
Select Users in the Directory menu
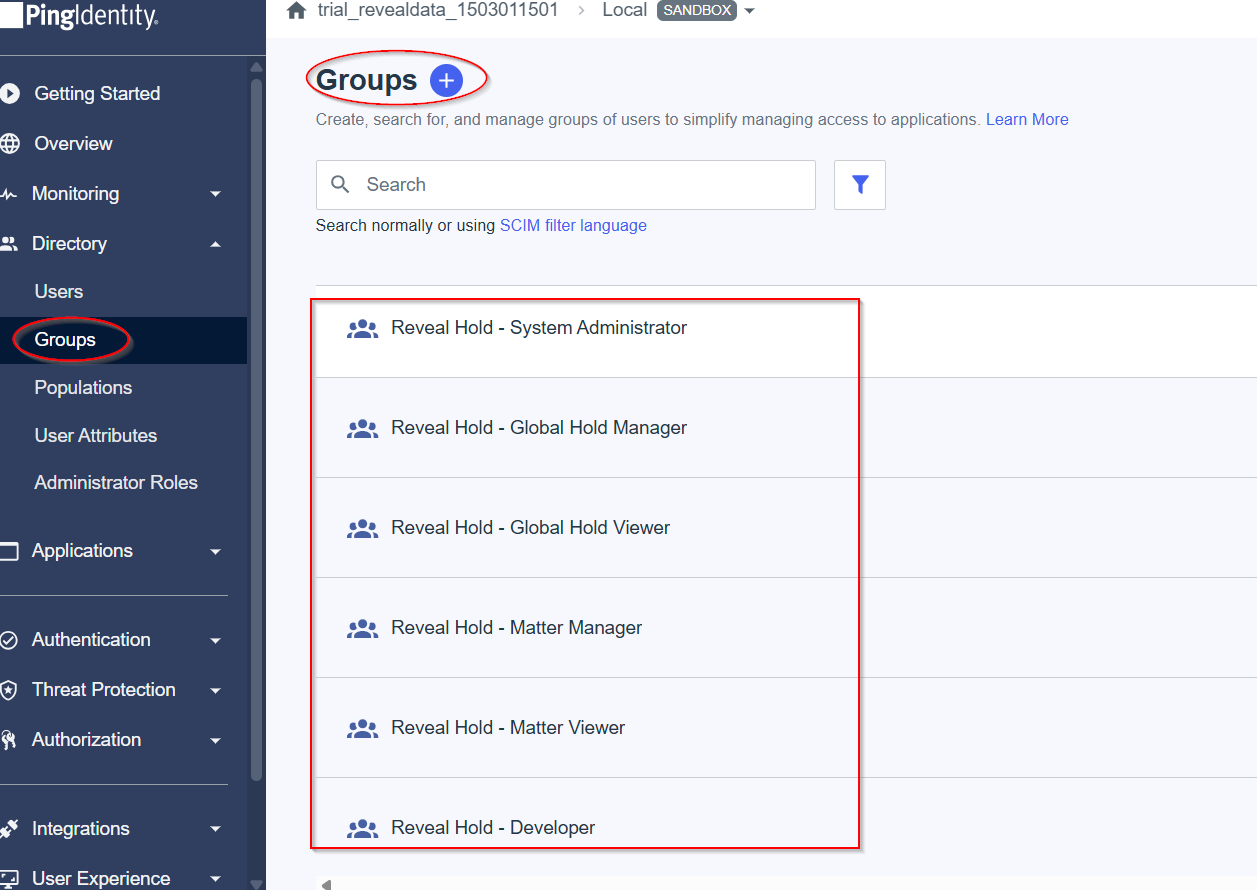(x=59, y=292)
